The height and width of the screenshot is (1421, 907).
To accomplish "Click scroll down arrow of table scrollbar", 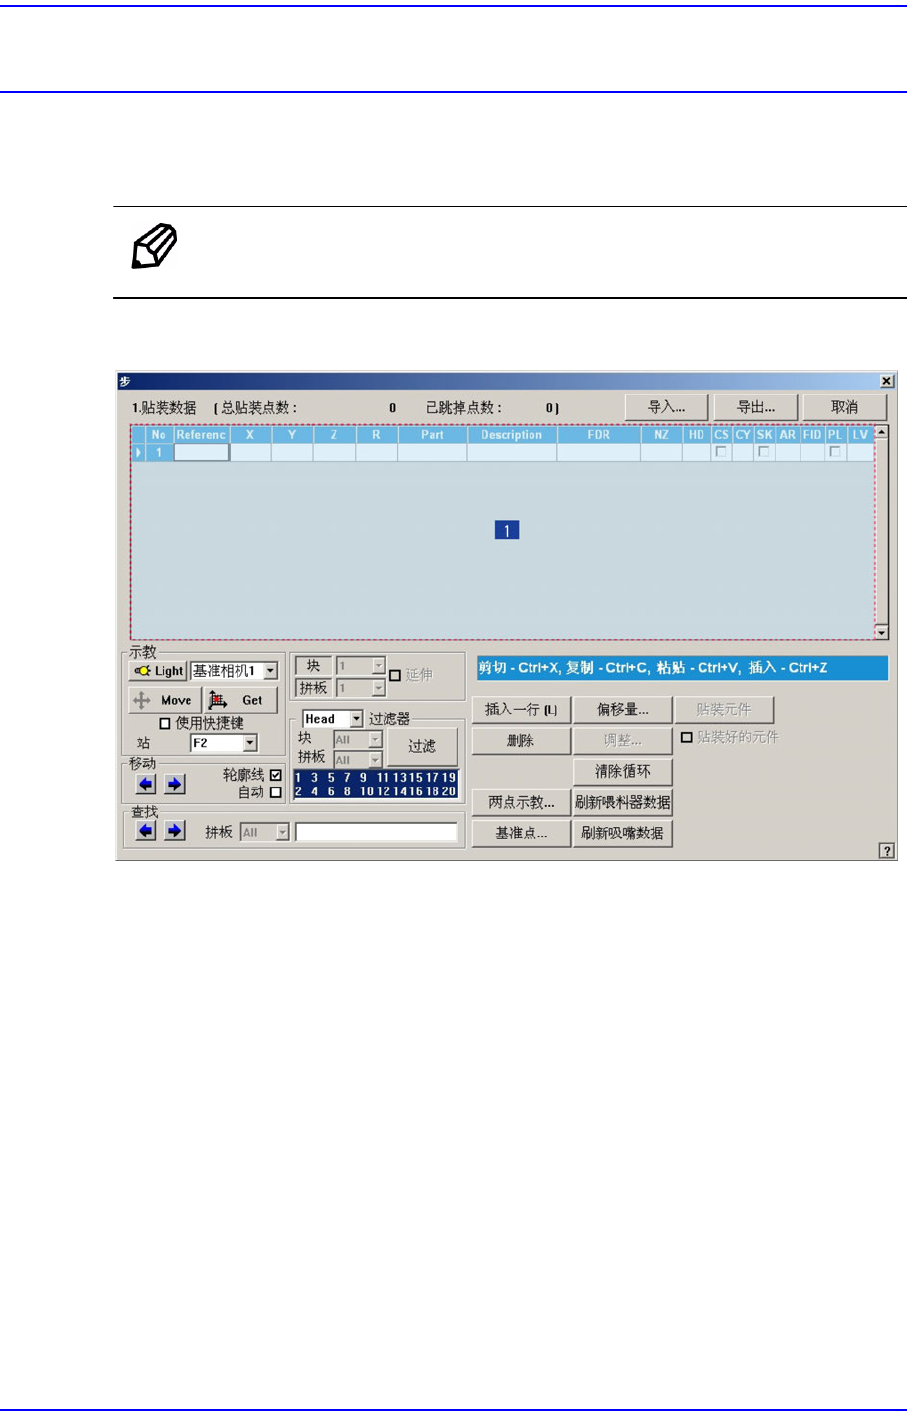I will [881, 632].
